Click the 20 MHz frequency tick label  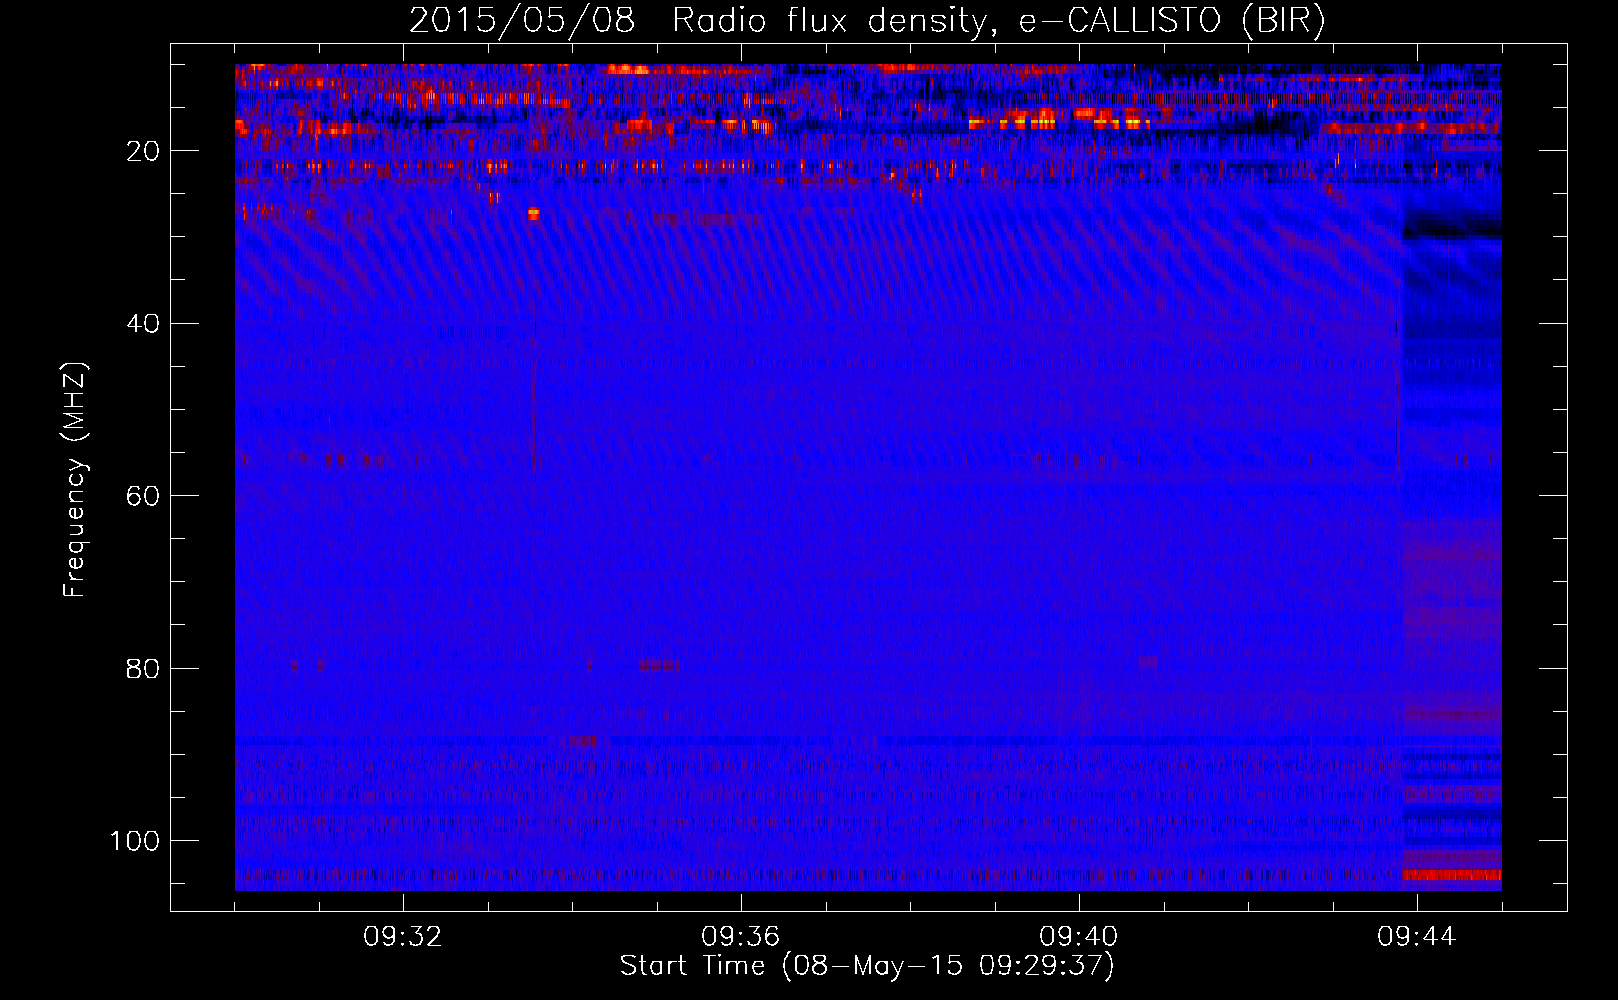(x=143, y=151)
